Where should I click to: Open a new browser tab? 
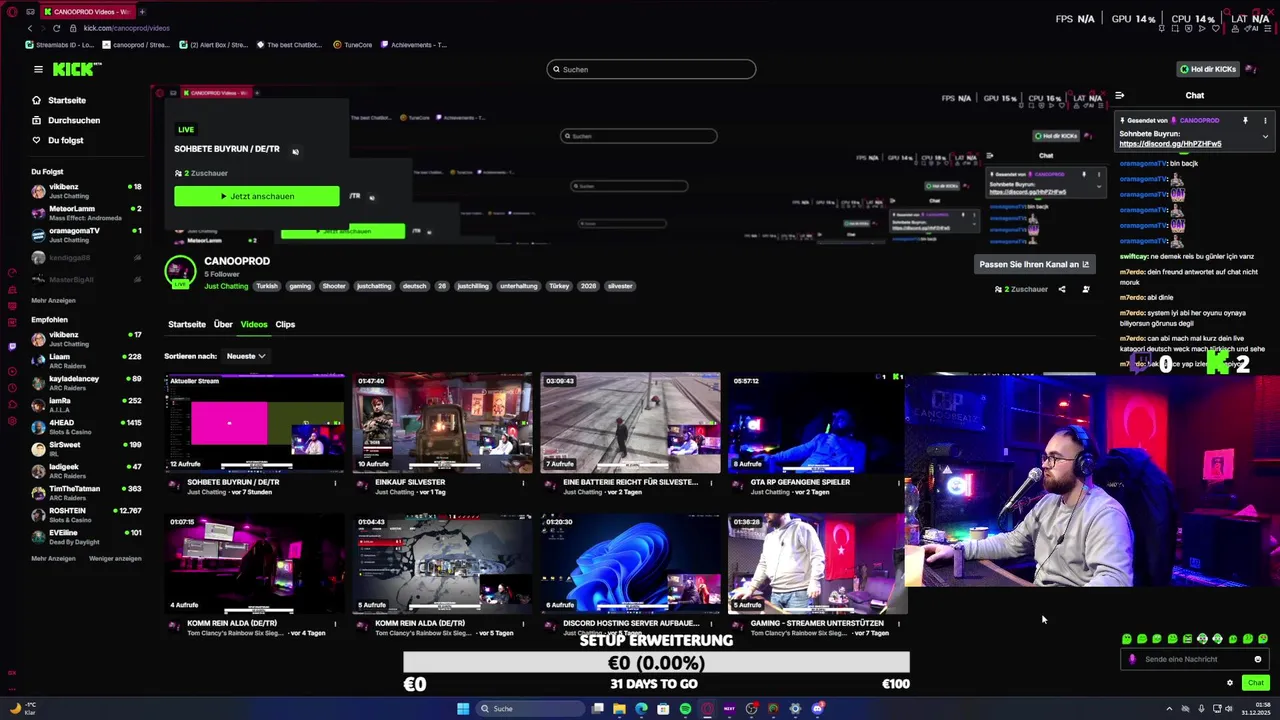(x=142, y=12)
